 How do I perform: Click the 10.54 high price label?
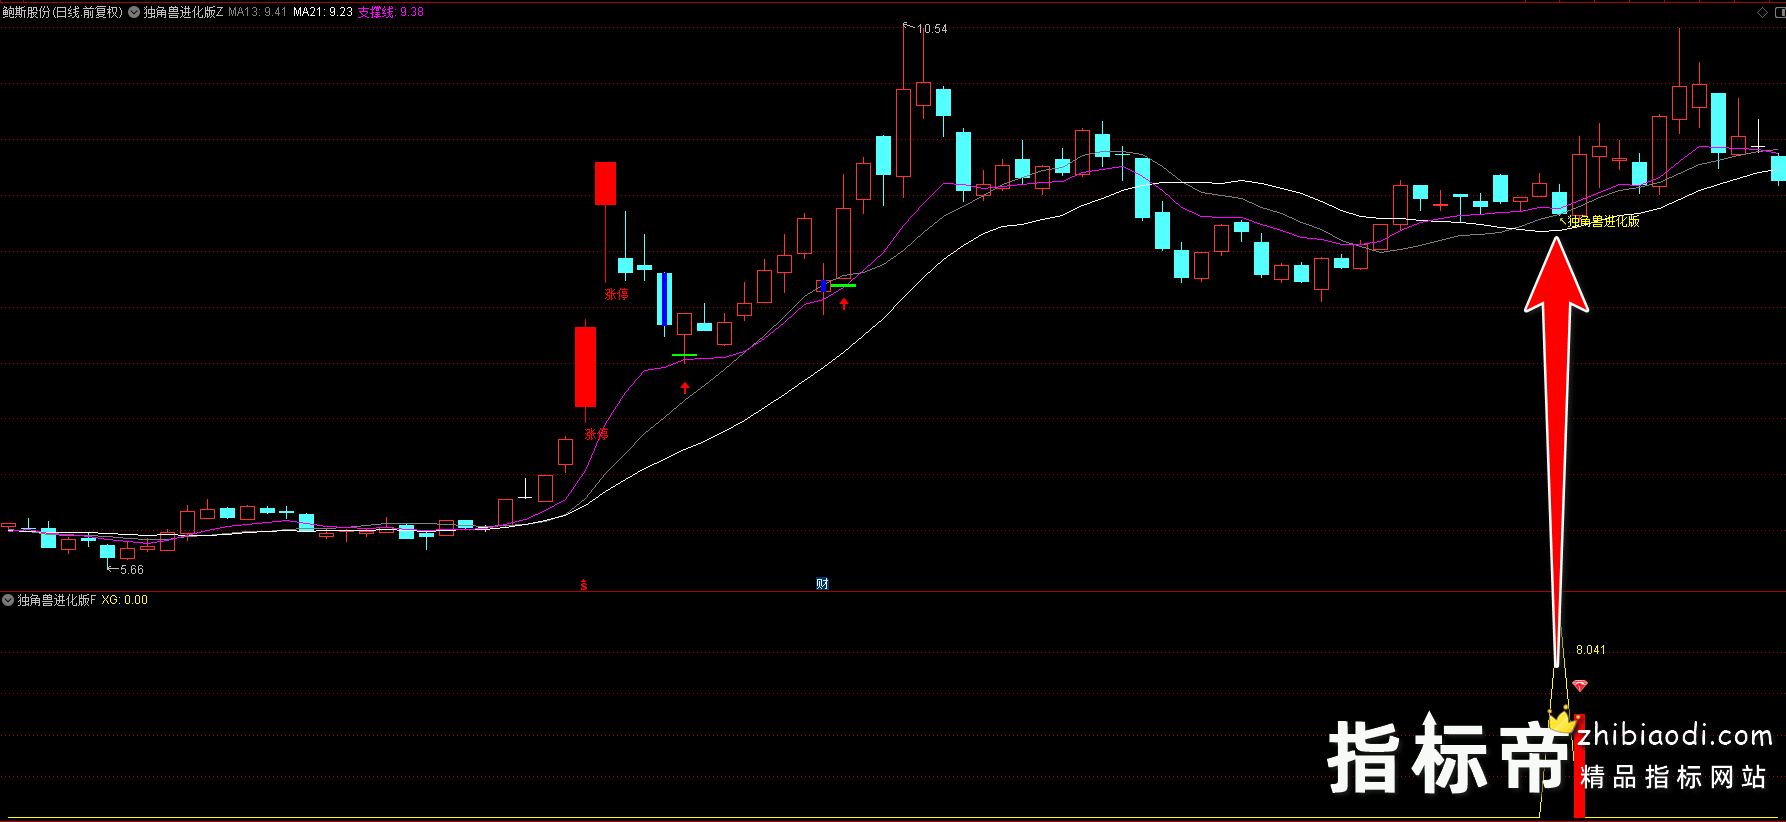pyautogui.click(x=932, y=29)
